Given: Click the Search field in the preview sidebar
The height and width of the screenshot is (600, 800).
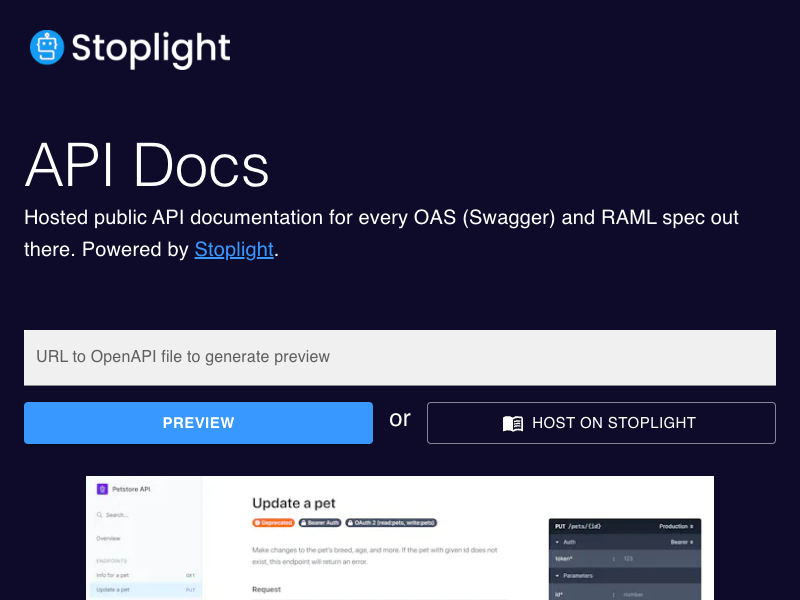Looking at the screenshot, I should (113, 515).
